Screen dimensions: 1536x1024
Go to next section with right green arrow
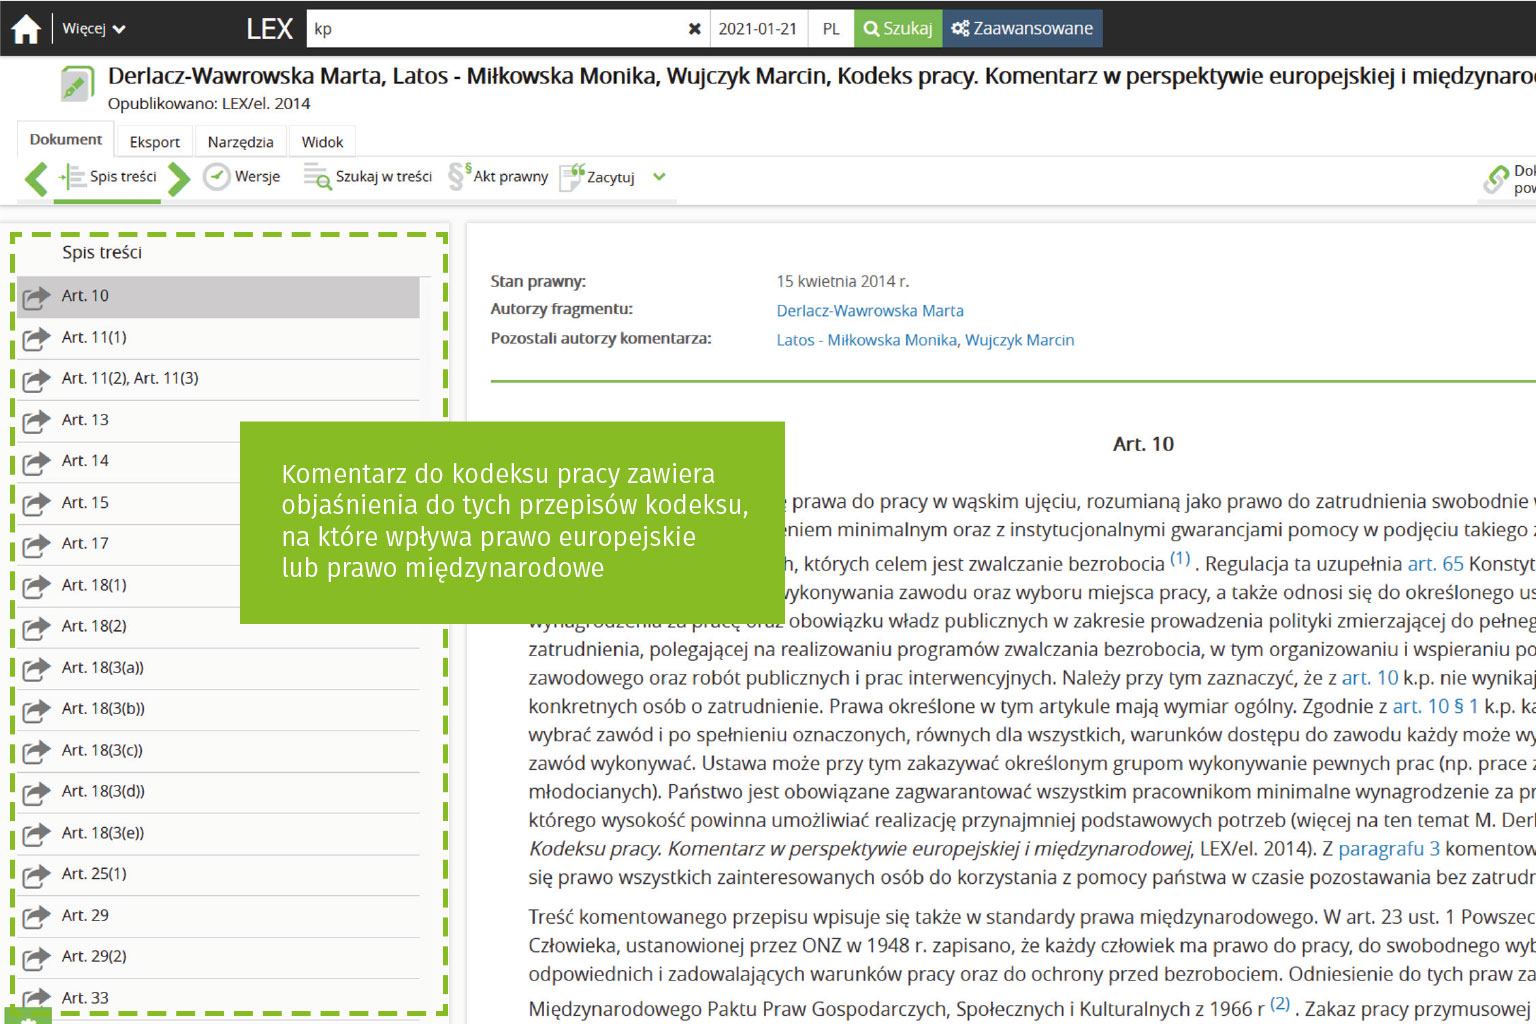pyautogui.click(x=179, y=178)
